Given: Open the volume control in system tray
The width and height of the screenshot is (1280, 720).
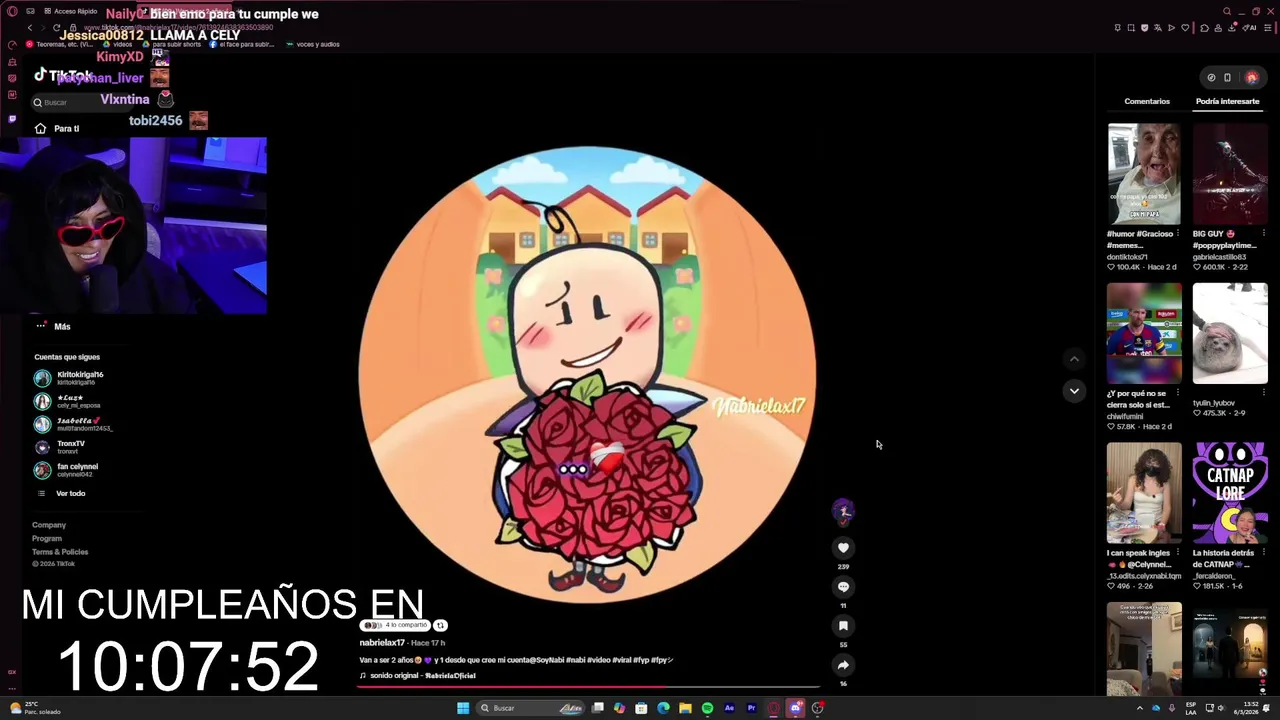Looking at the screenshot, I should tap(1221, 708).
